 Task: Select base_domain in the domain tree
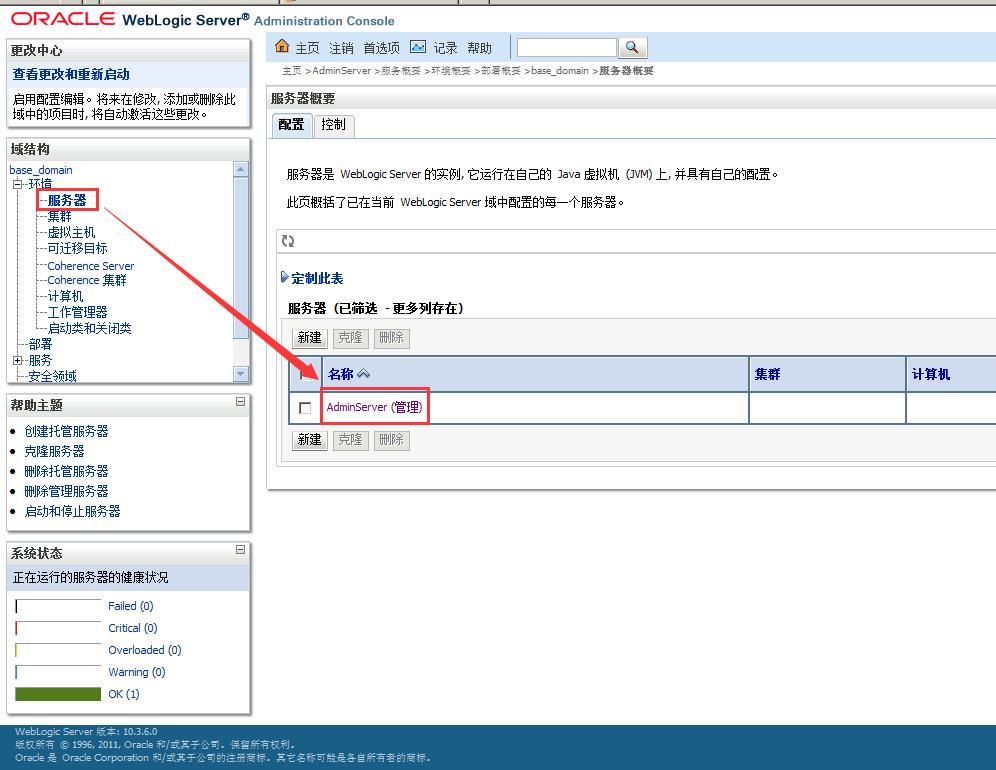(x=41, y=170)
